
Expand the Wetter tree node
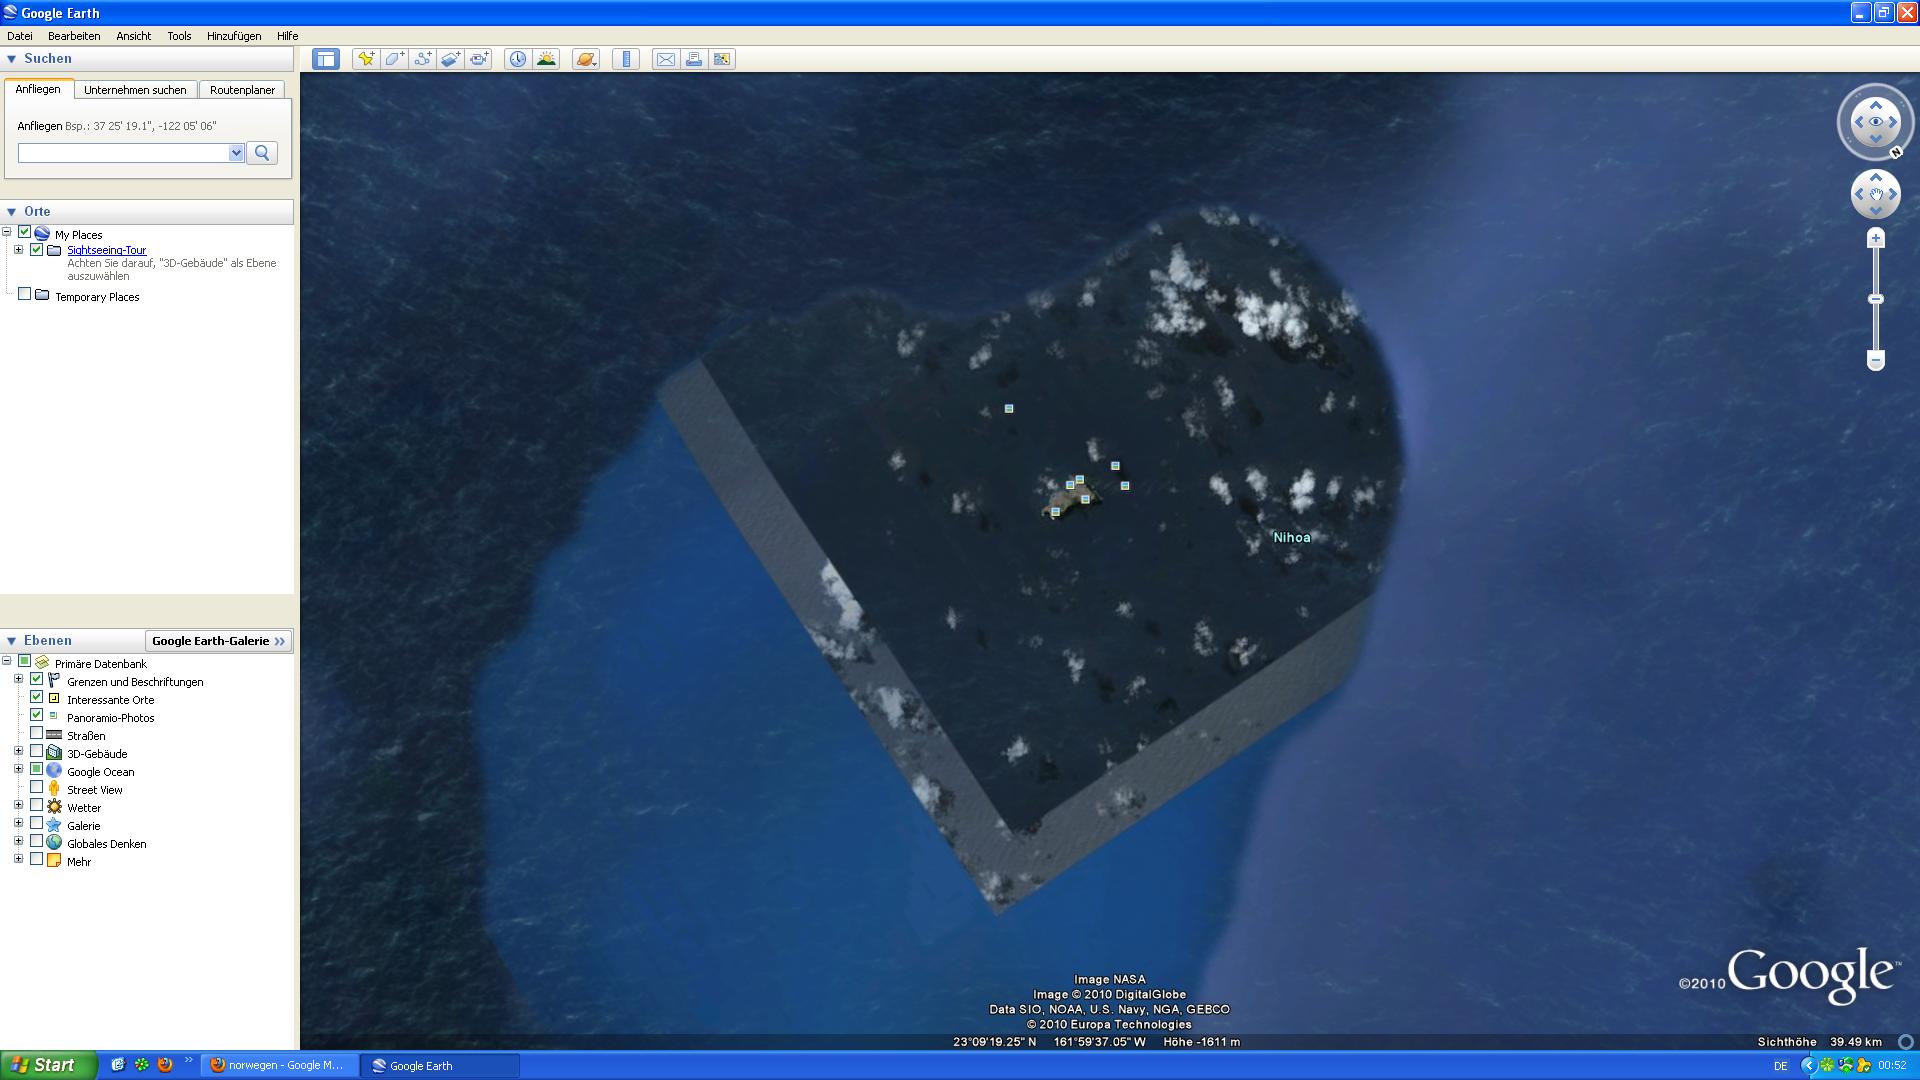[18, 806]
